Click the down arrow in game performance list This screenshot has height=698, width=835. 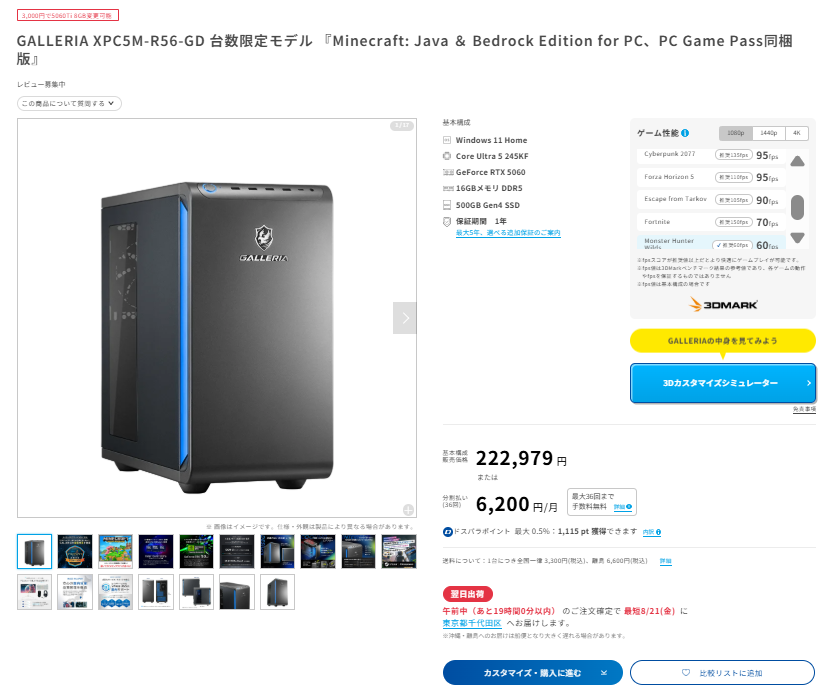pyautogui.click(x=797, y=237)
